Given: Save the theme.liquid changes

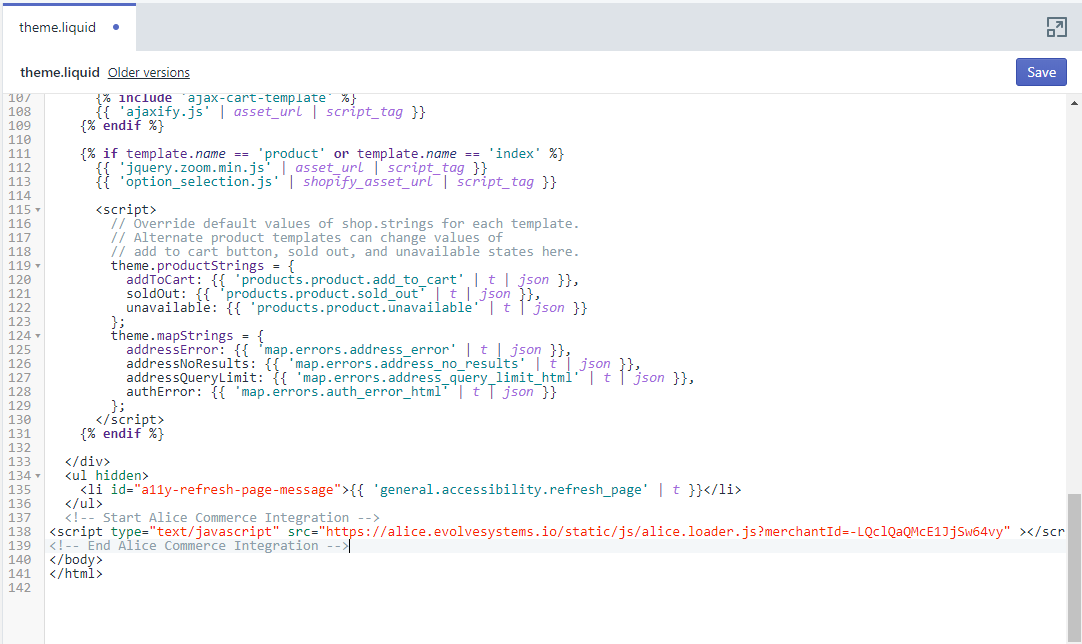Looking at the screenshot, I should (x=1041, y=72).
